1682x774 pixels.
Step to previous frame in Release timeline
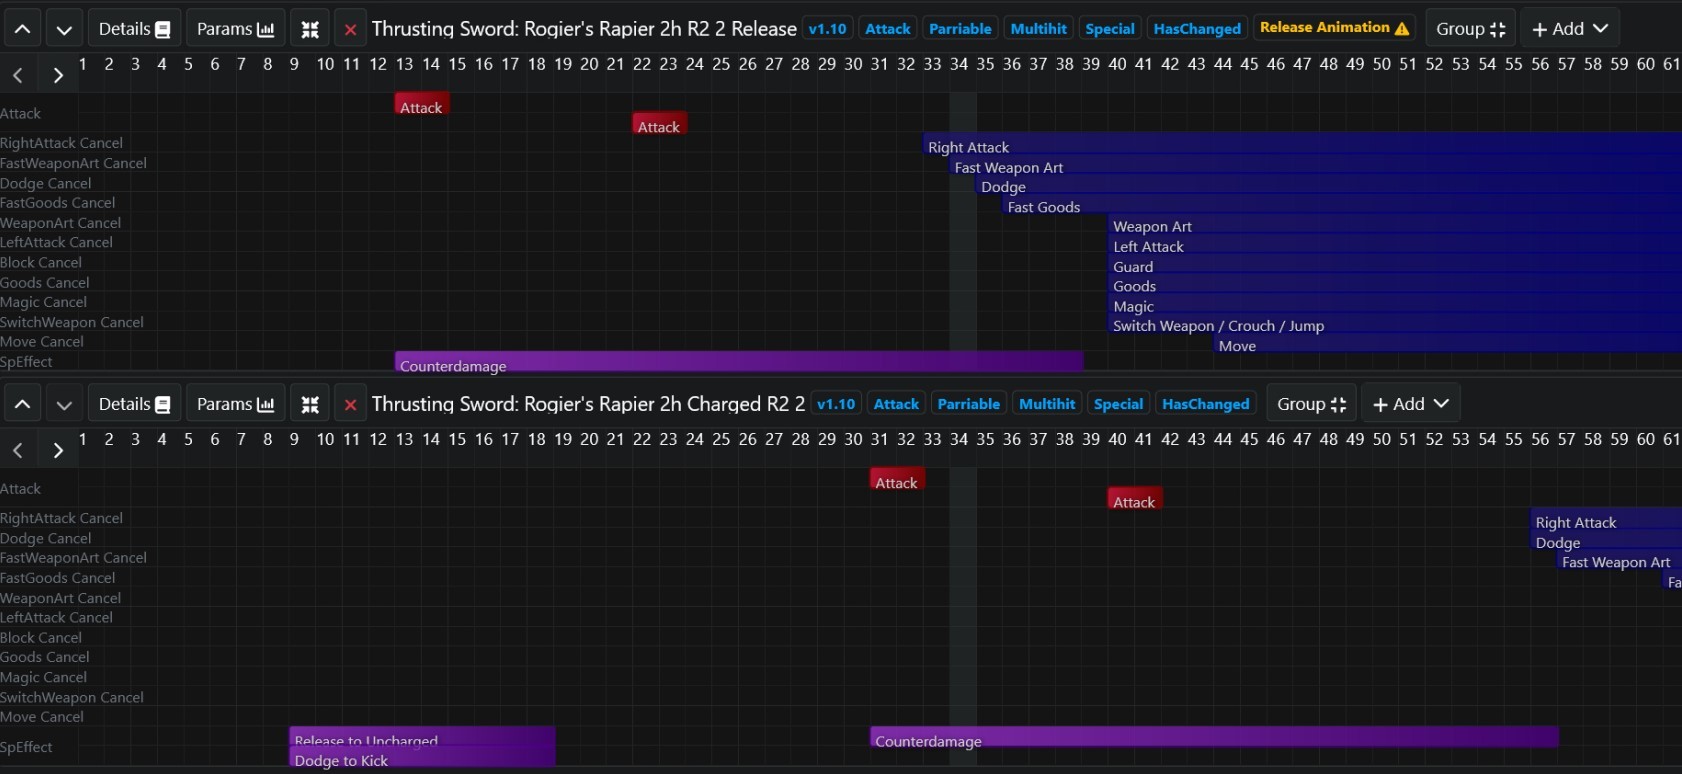18,75
